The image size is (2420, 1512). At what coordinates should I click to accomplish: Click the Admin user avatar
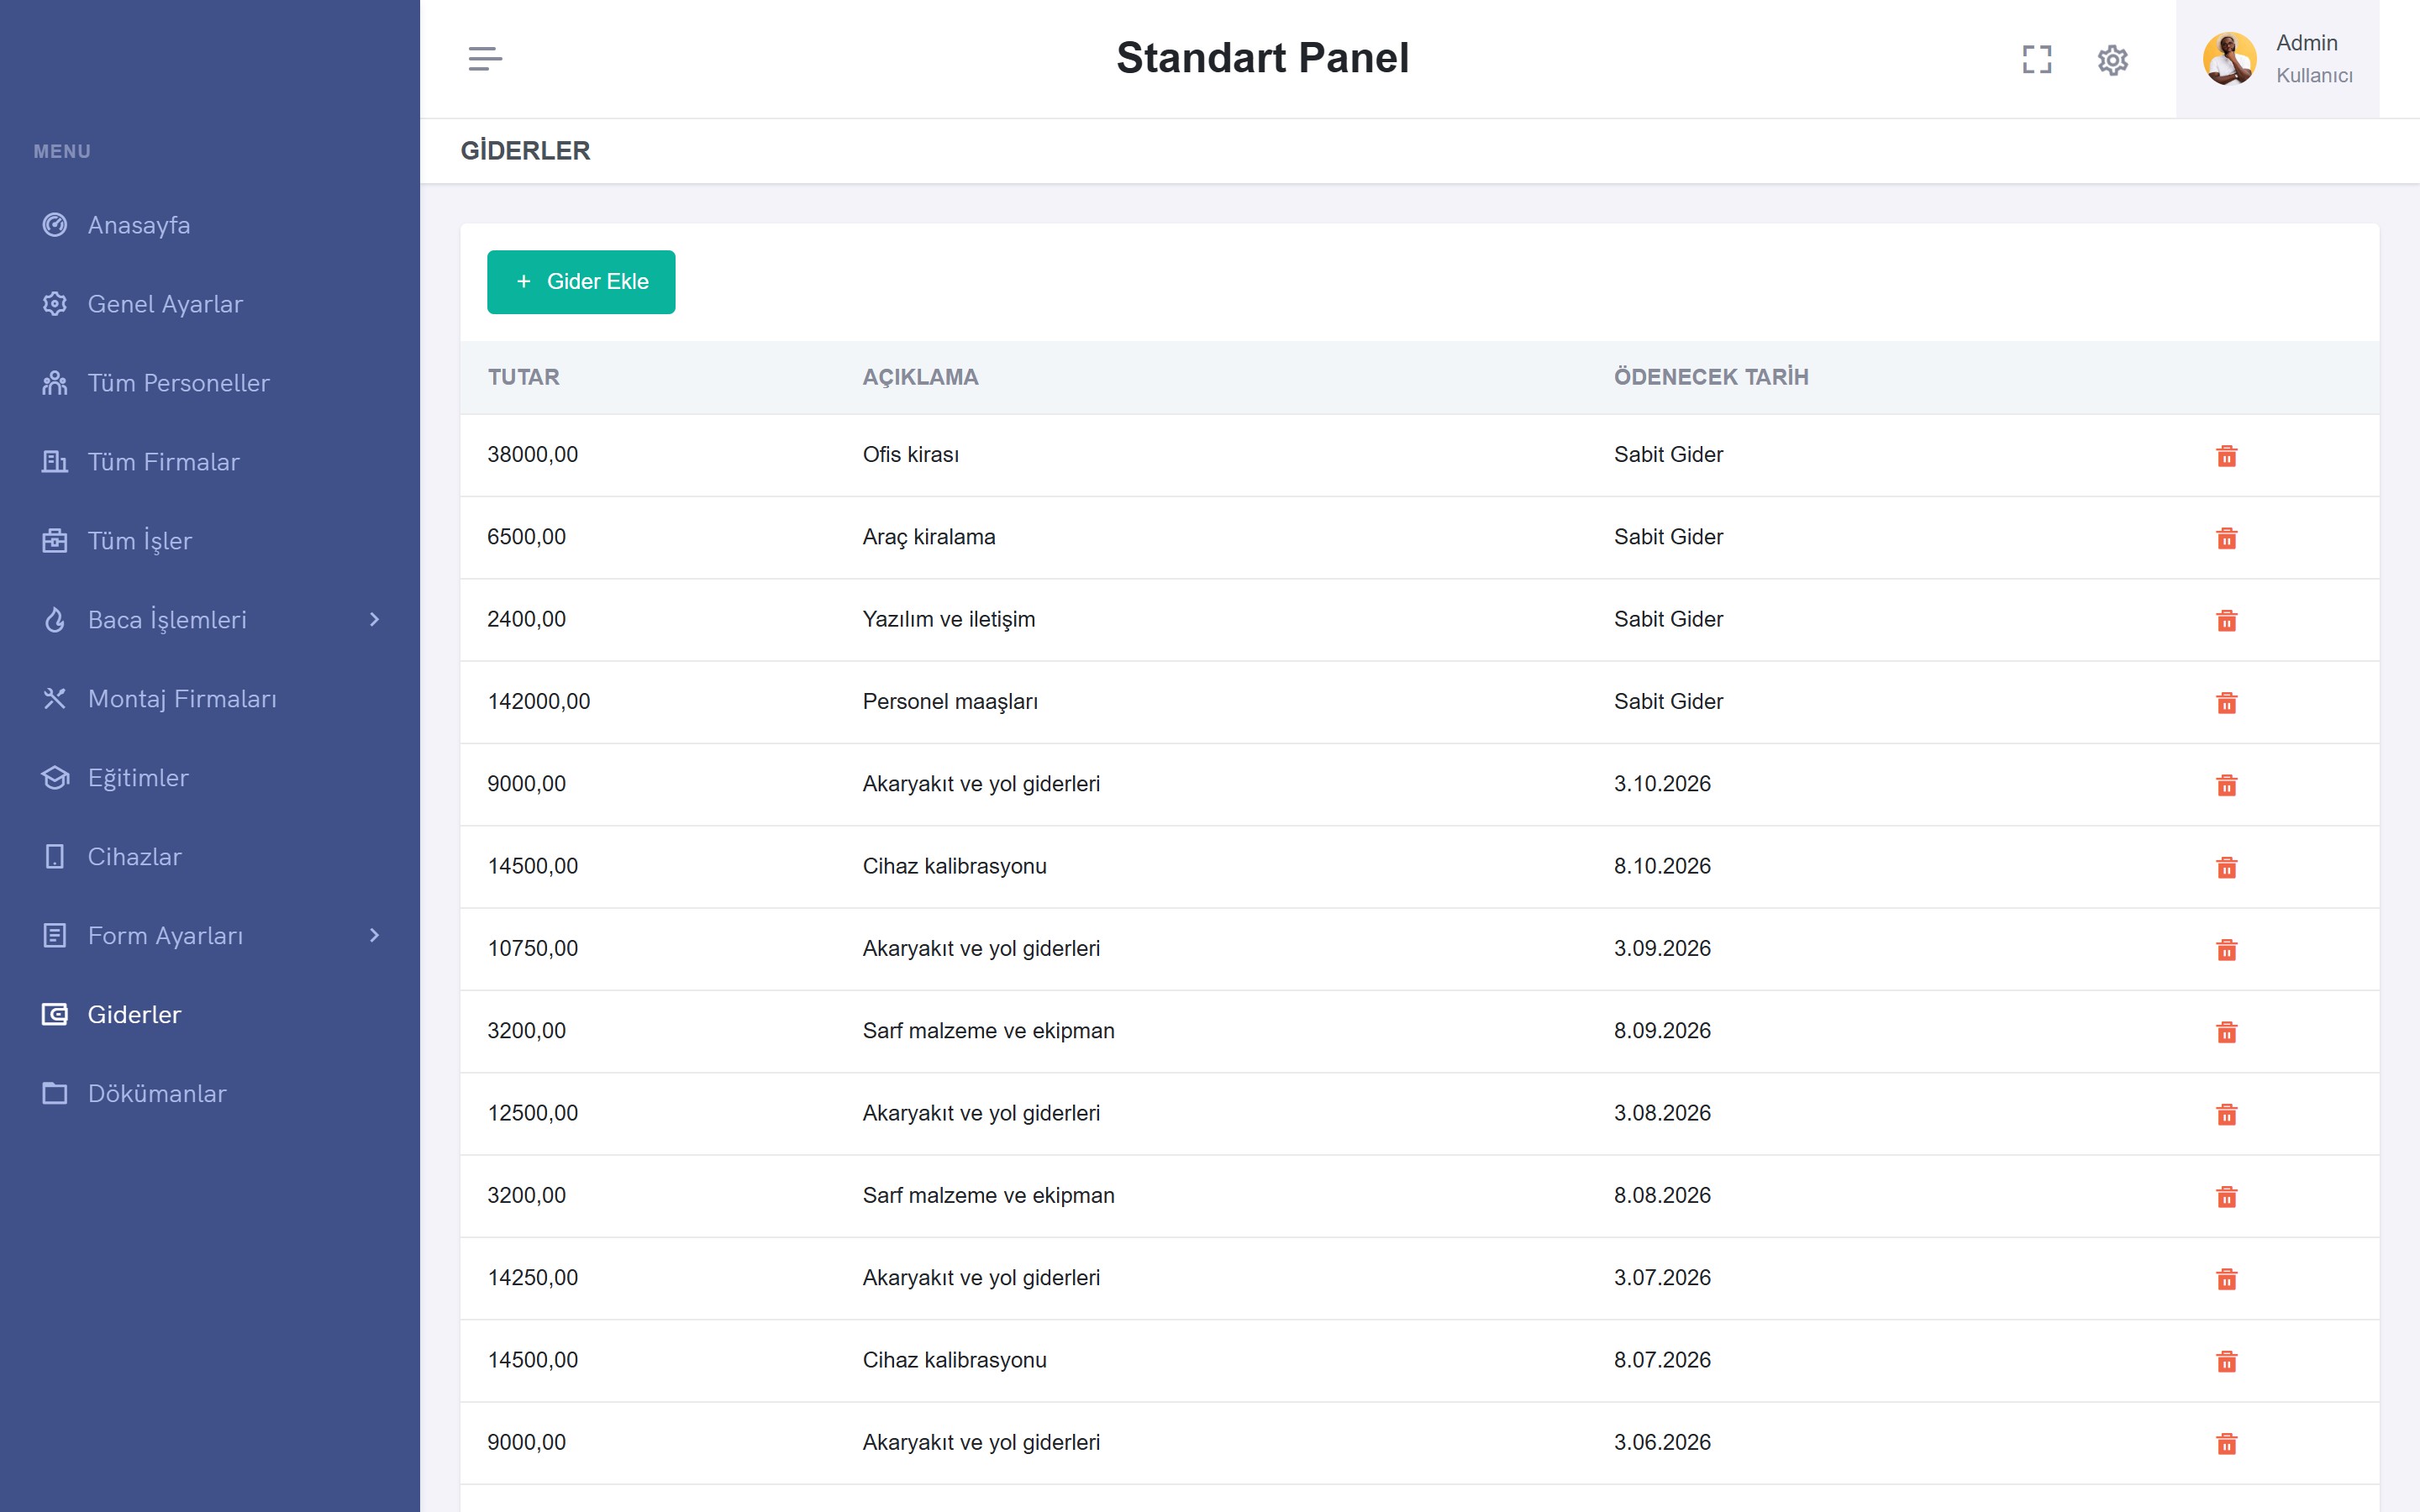point(2229,59)
